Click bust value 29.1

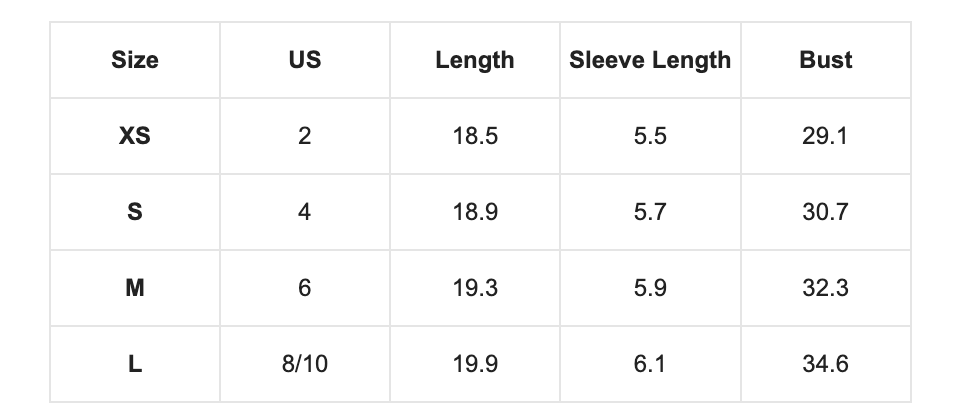pyautogui.click(x=826, y=136)
